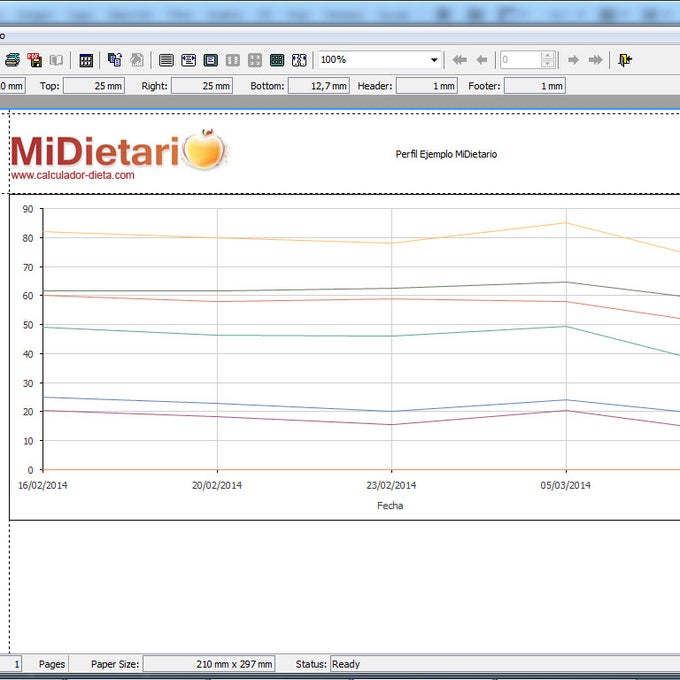
Task: Choose the multiple-pages grid view icon
Action: (x=277, y=60)
